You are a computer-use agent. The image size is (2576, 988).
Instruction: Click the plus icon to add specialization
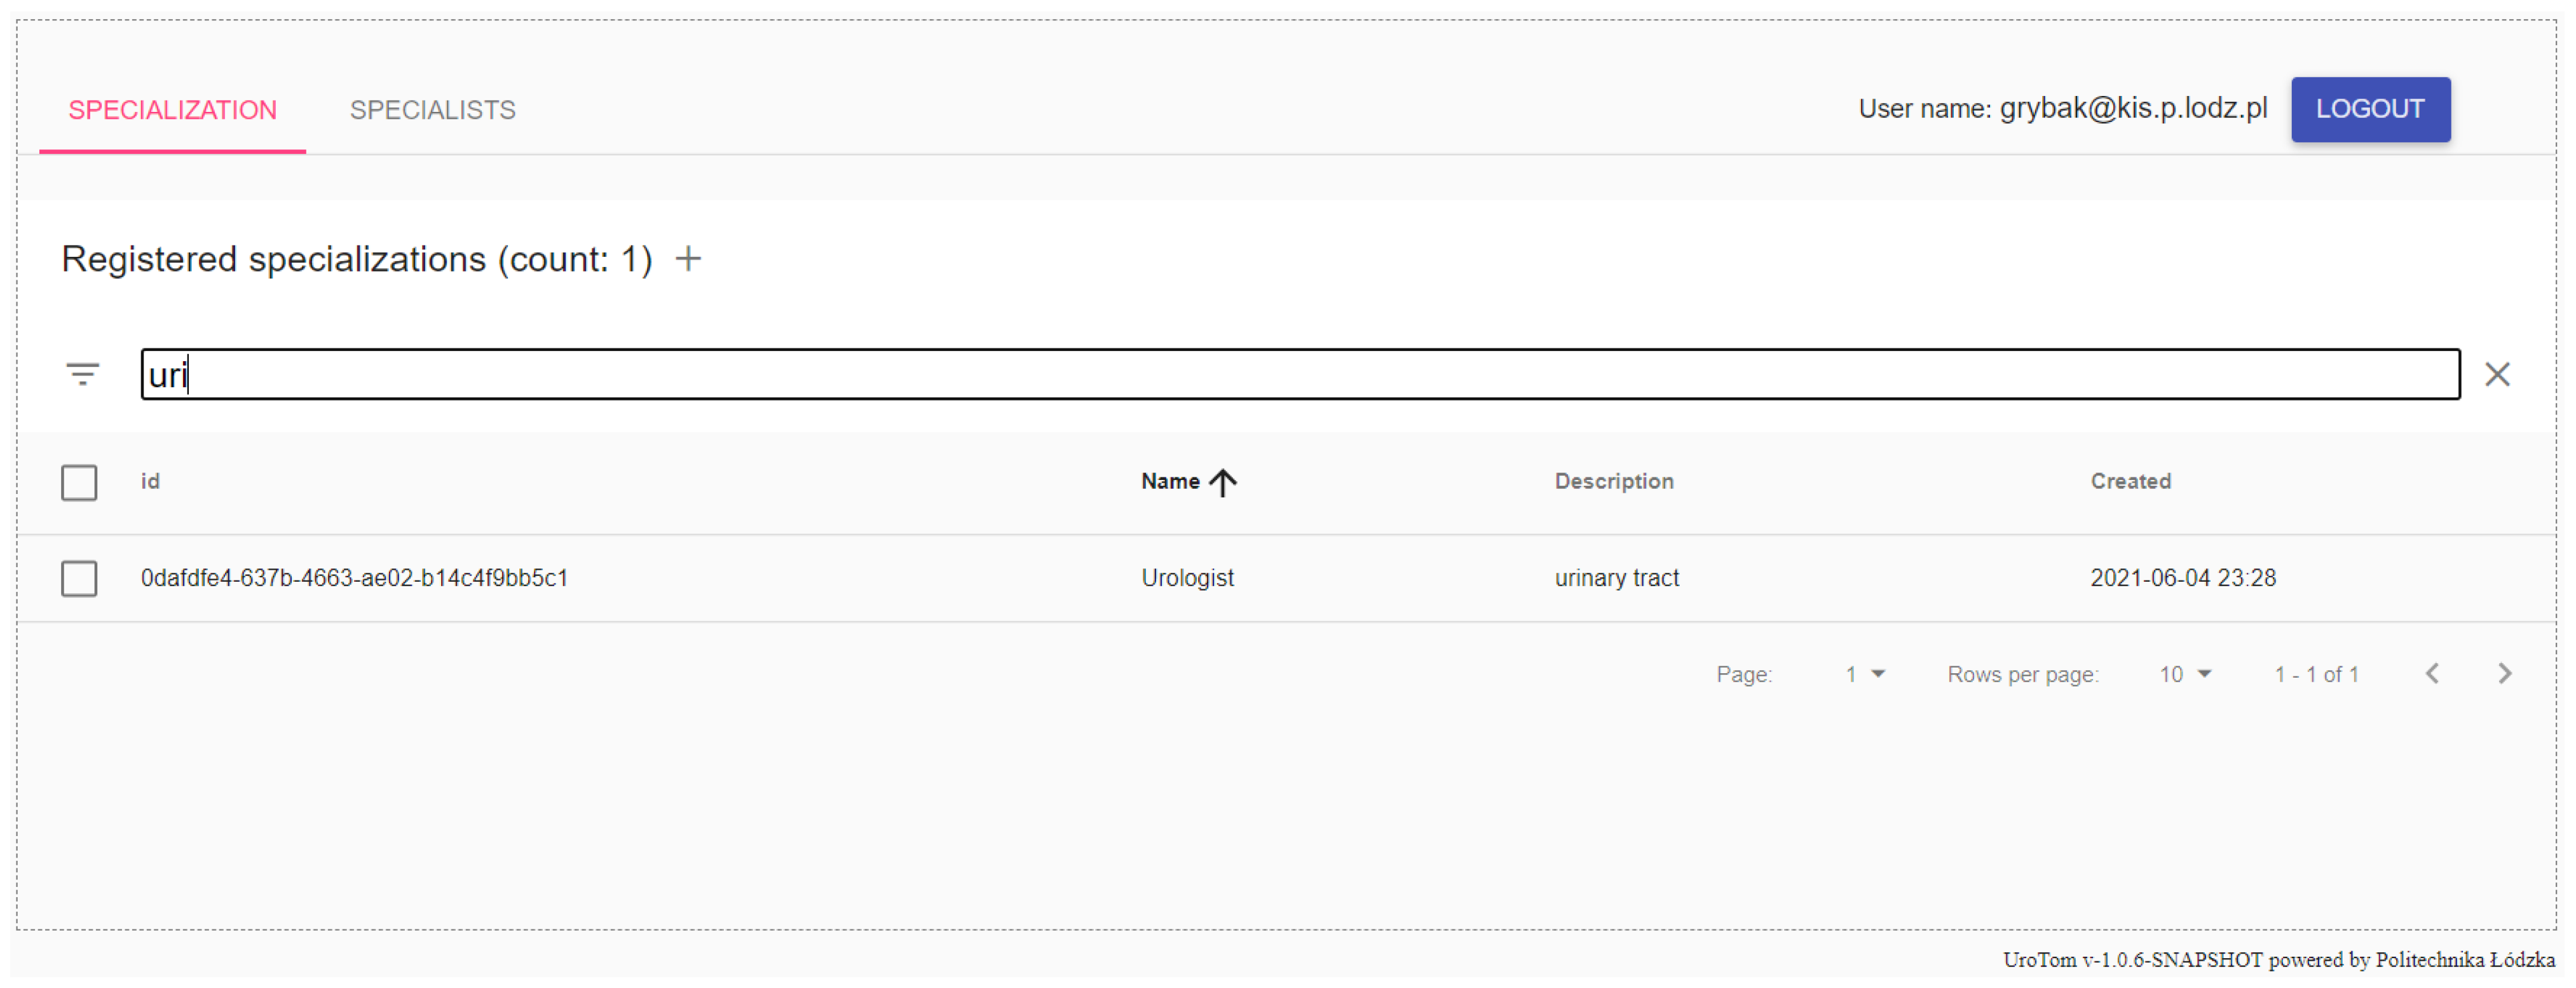[x=688, y=259]
